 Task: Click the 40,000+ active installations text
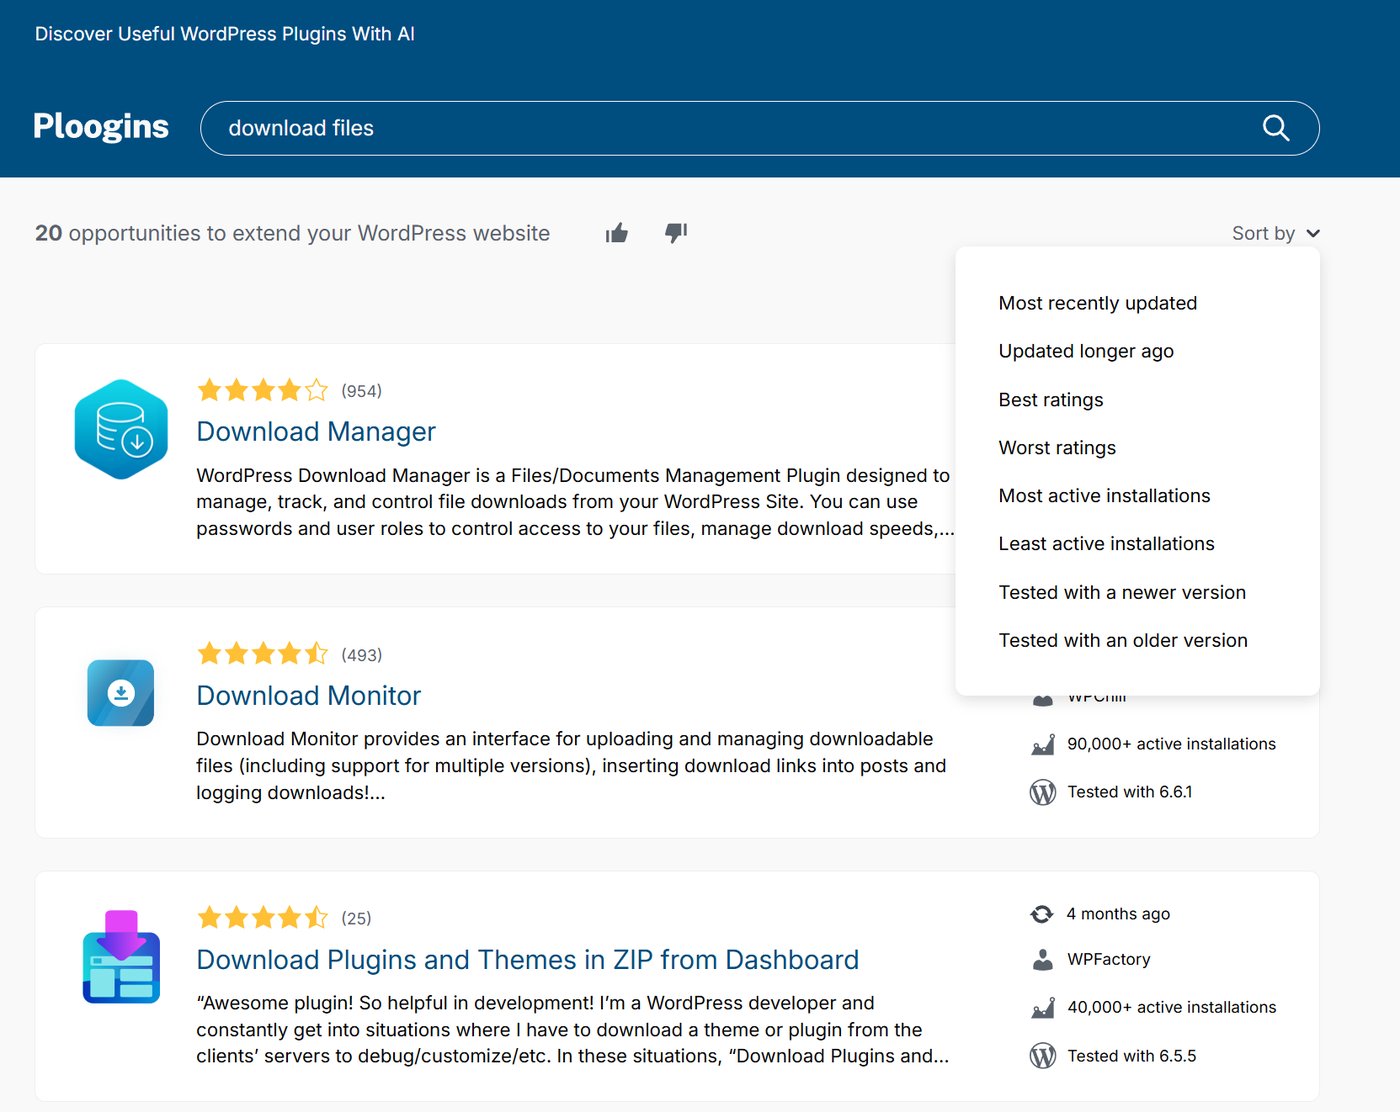pyautogui.click(x=1171, y=1007)
